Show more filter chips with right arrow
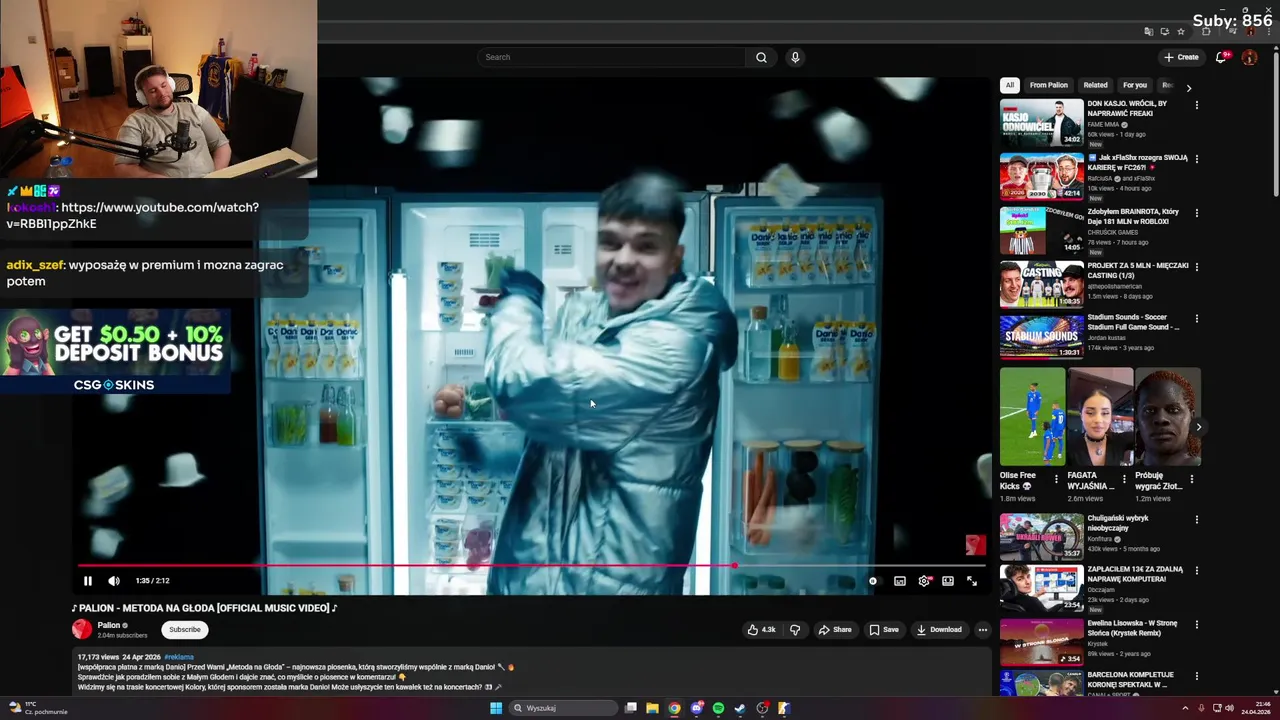The image size is (1280, 720). (x=1189, y=88)
